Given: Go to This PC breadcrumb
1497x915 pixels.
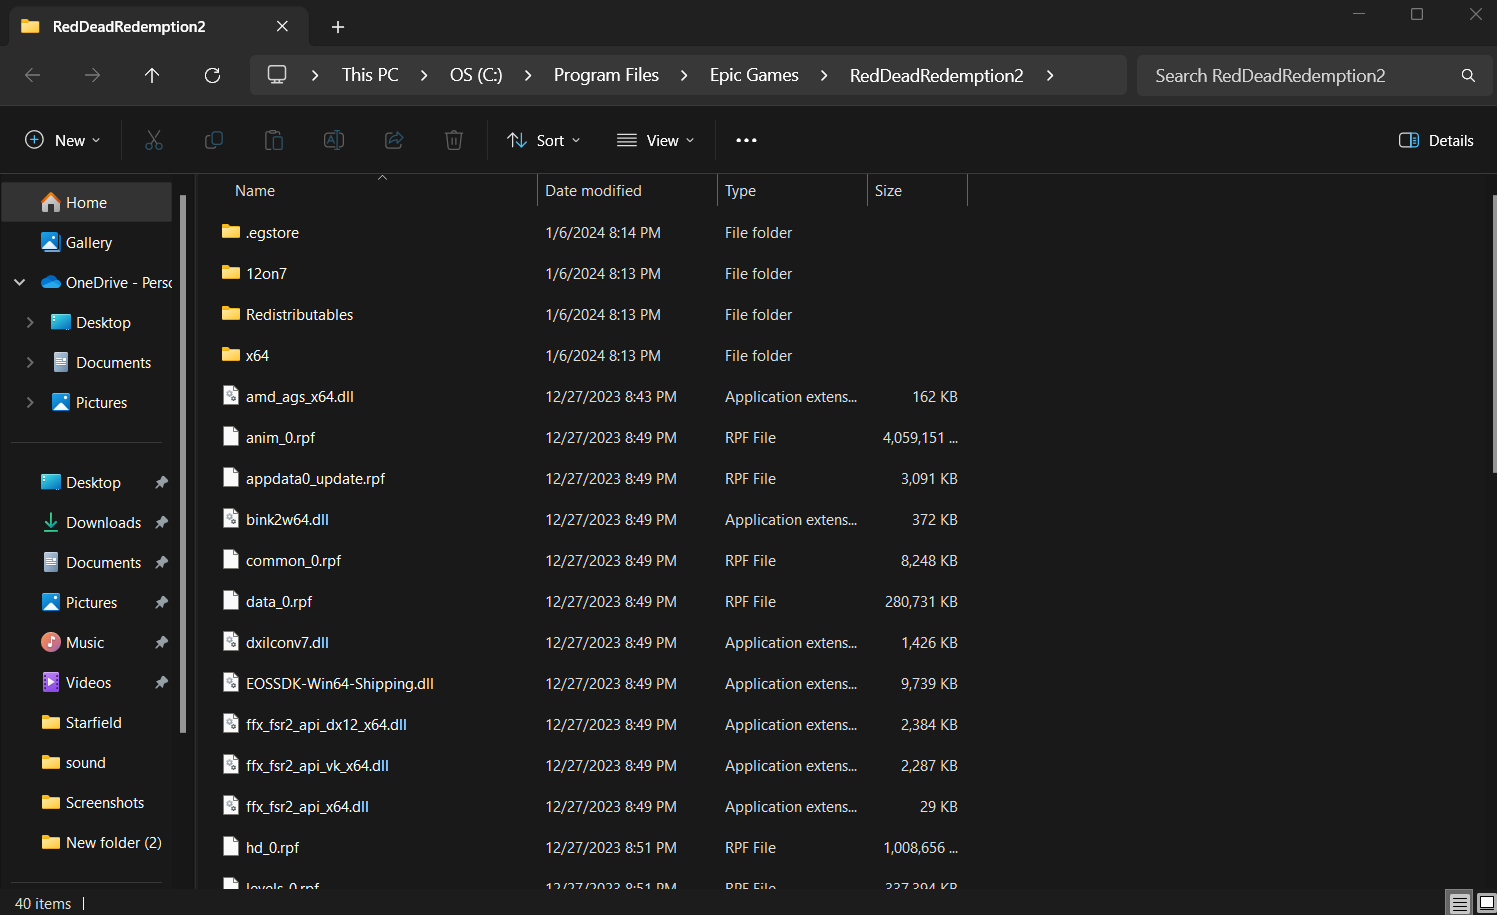Looking at the screenshot, I should click(370, 75).
